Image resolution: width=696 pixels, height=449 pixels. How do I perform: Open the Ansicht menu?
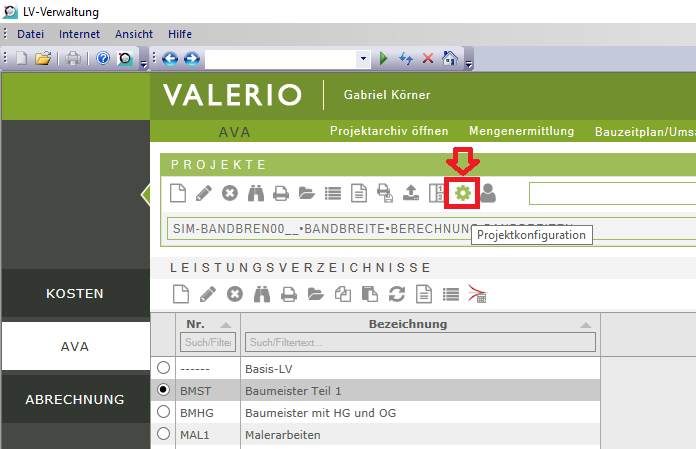[134, 33]
